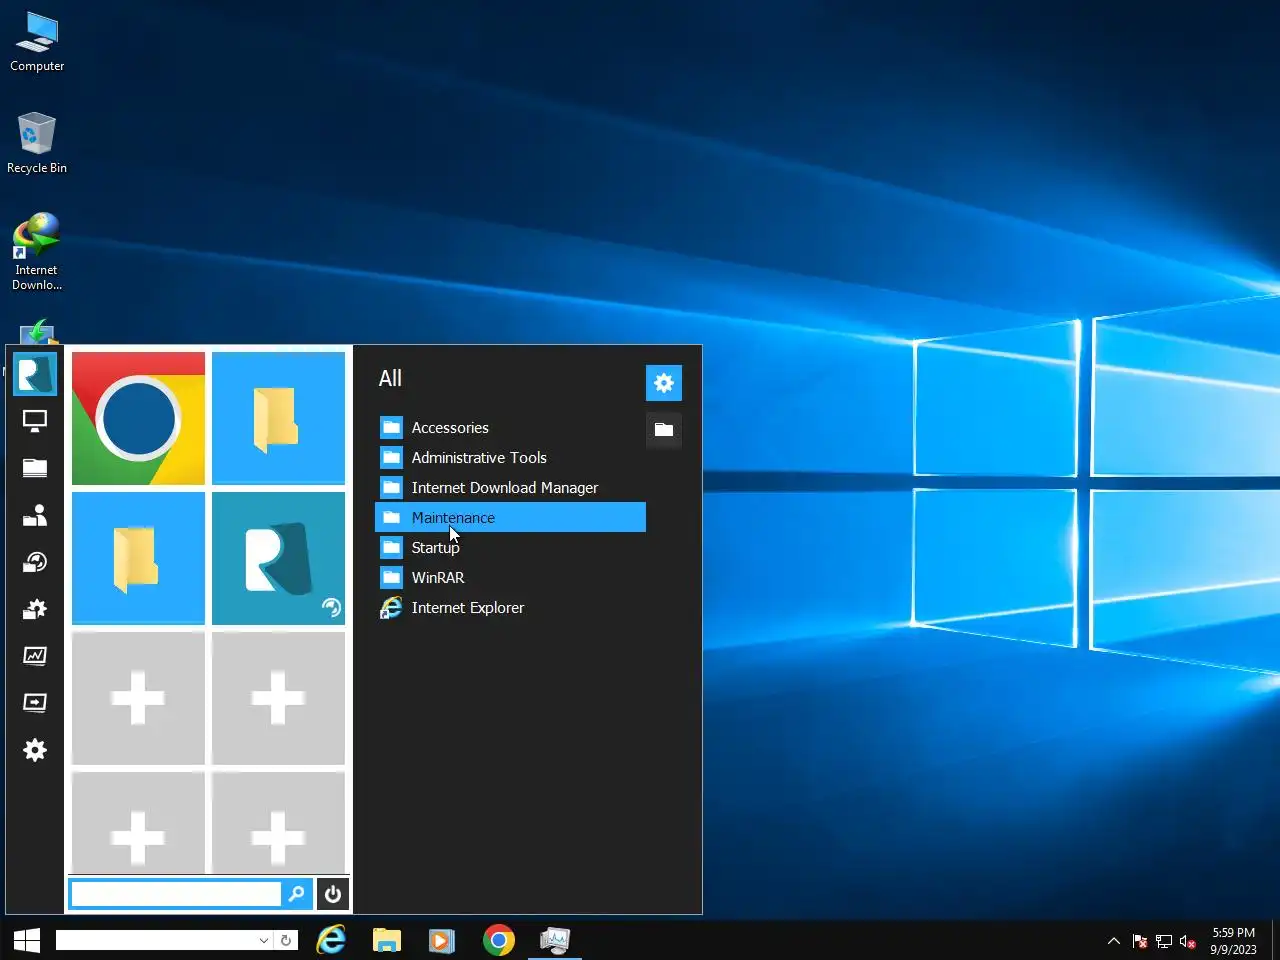Click the All heading text
This screenshot has width=1280, height=960.
pos(390,379)
